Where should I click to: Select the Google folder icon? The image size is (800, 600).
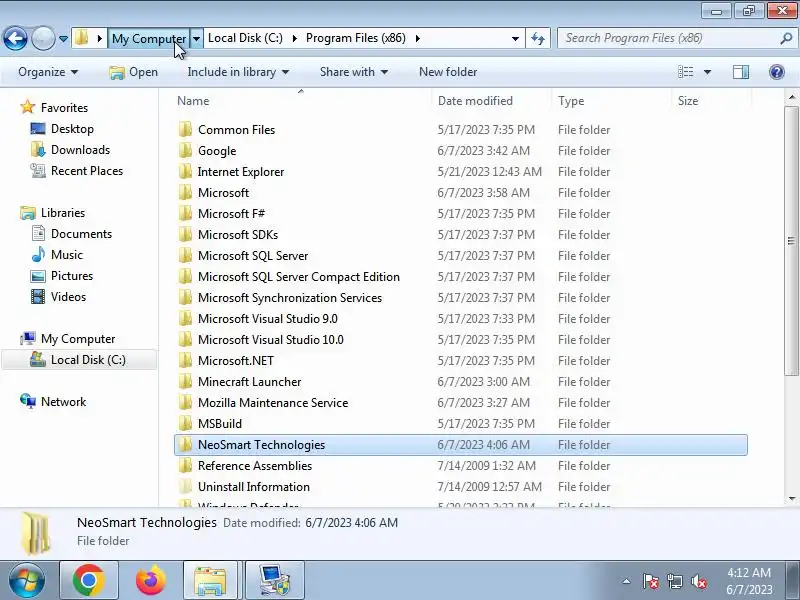click(x=185, y=151)
